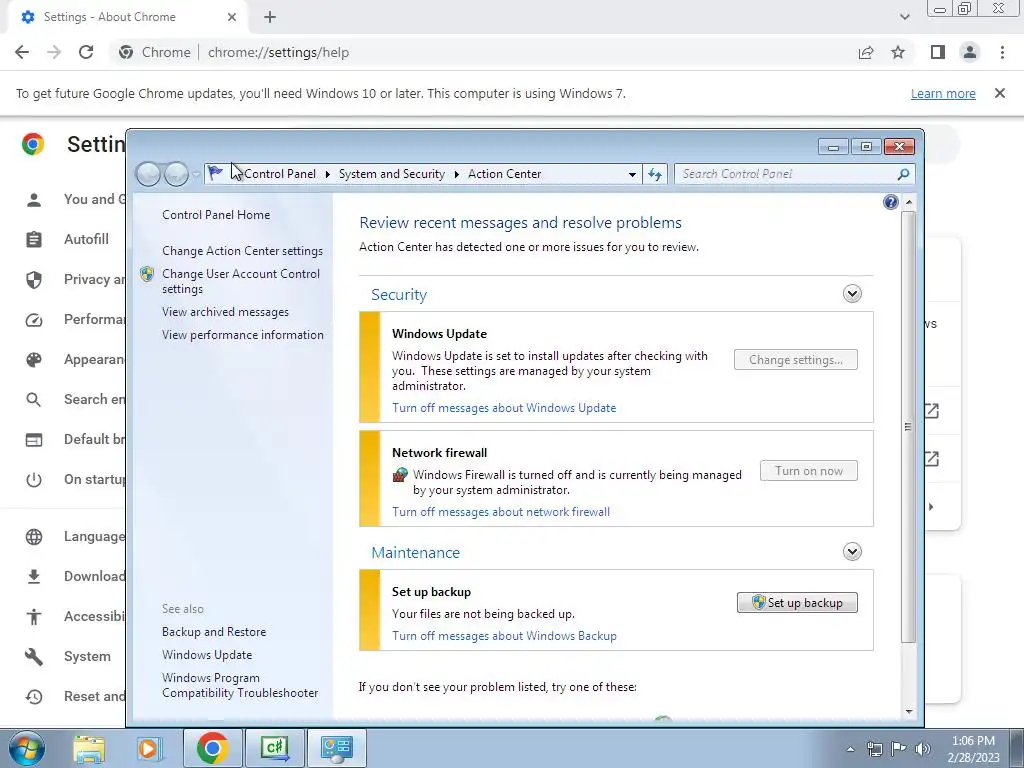
Task: Collapse the Security section chevron
Action: (x=852, y=294)
